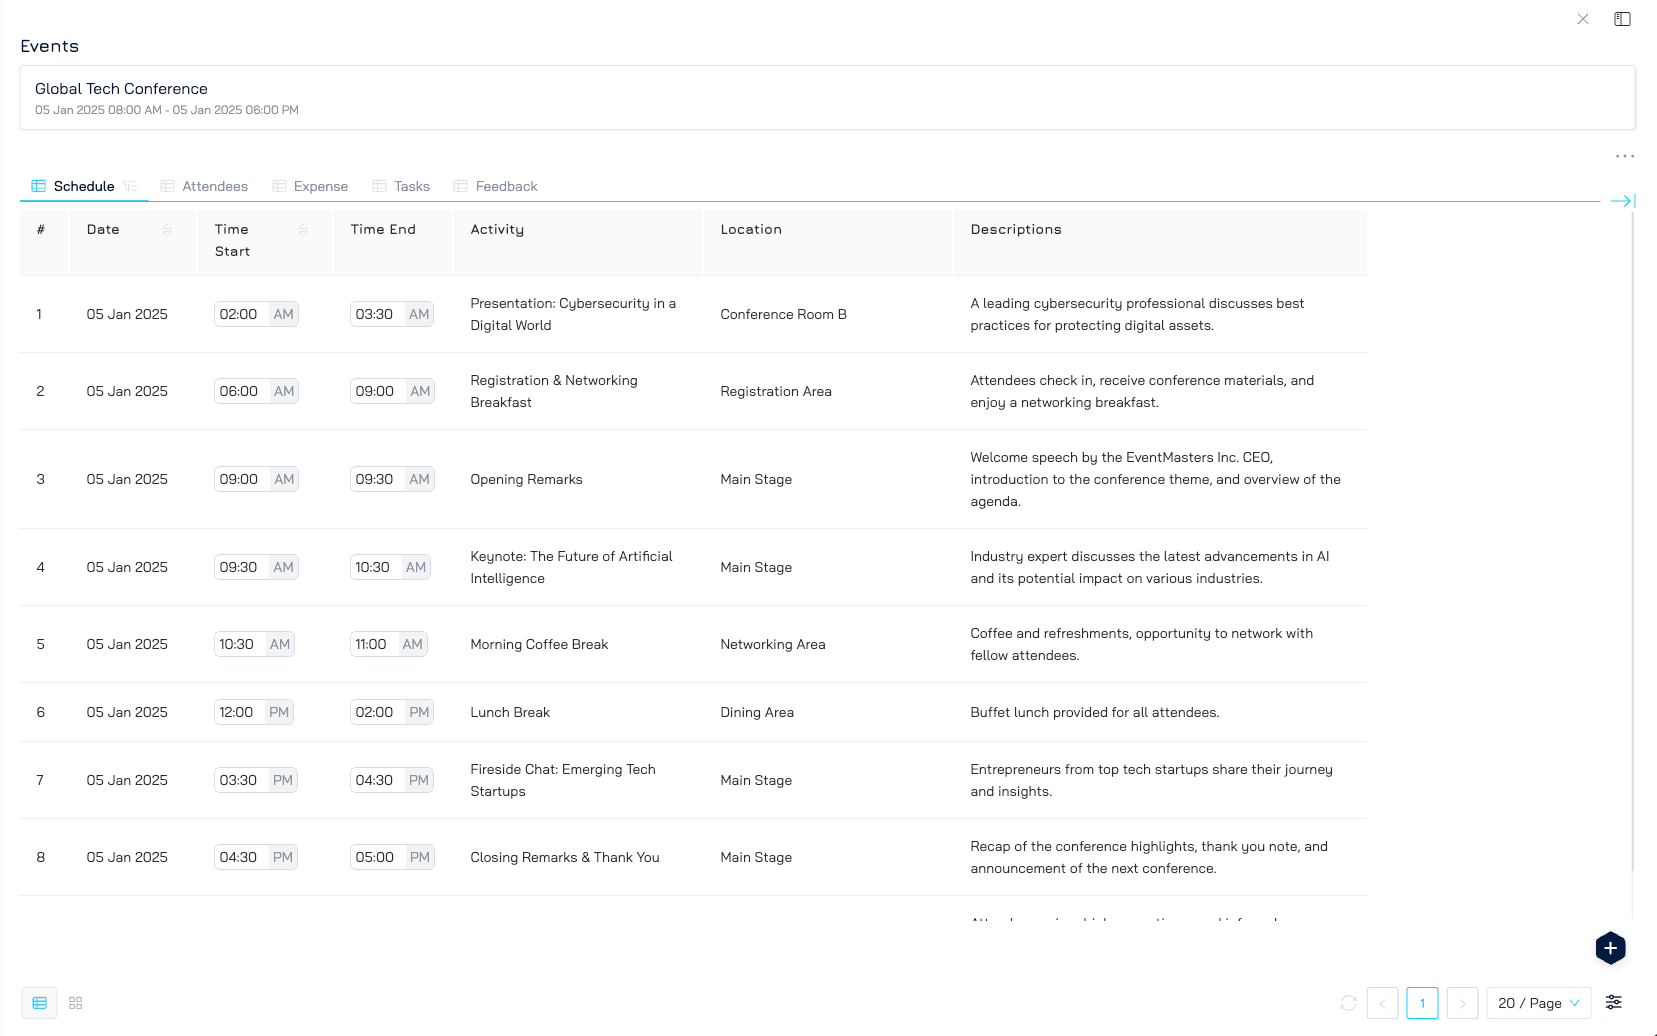Click the collapse arrow at tab bar end

click(x=1622, y=201)
